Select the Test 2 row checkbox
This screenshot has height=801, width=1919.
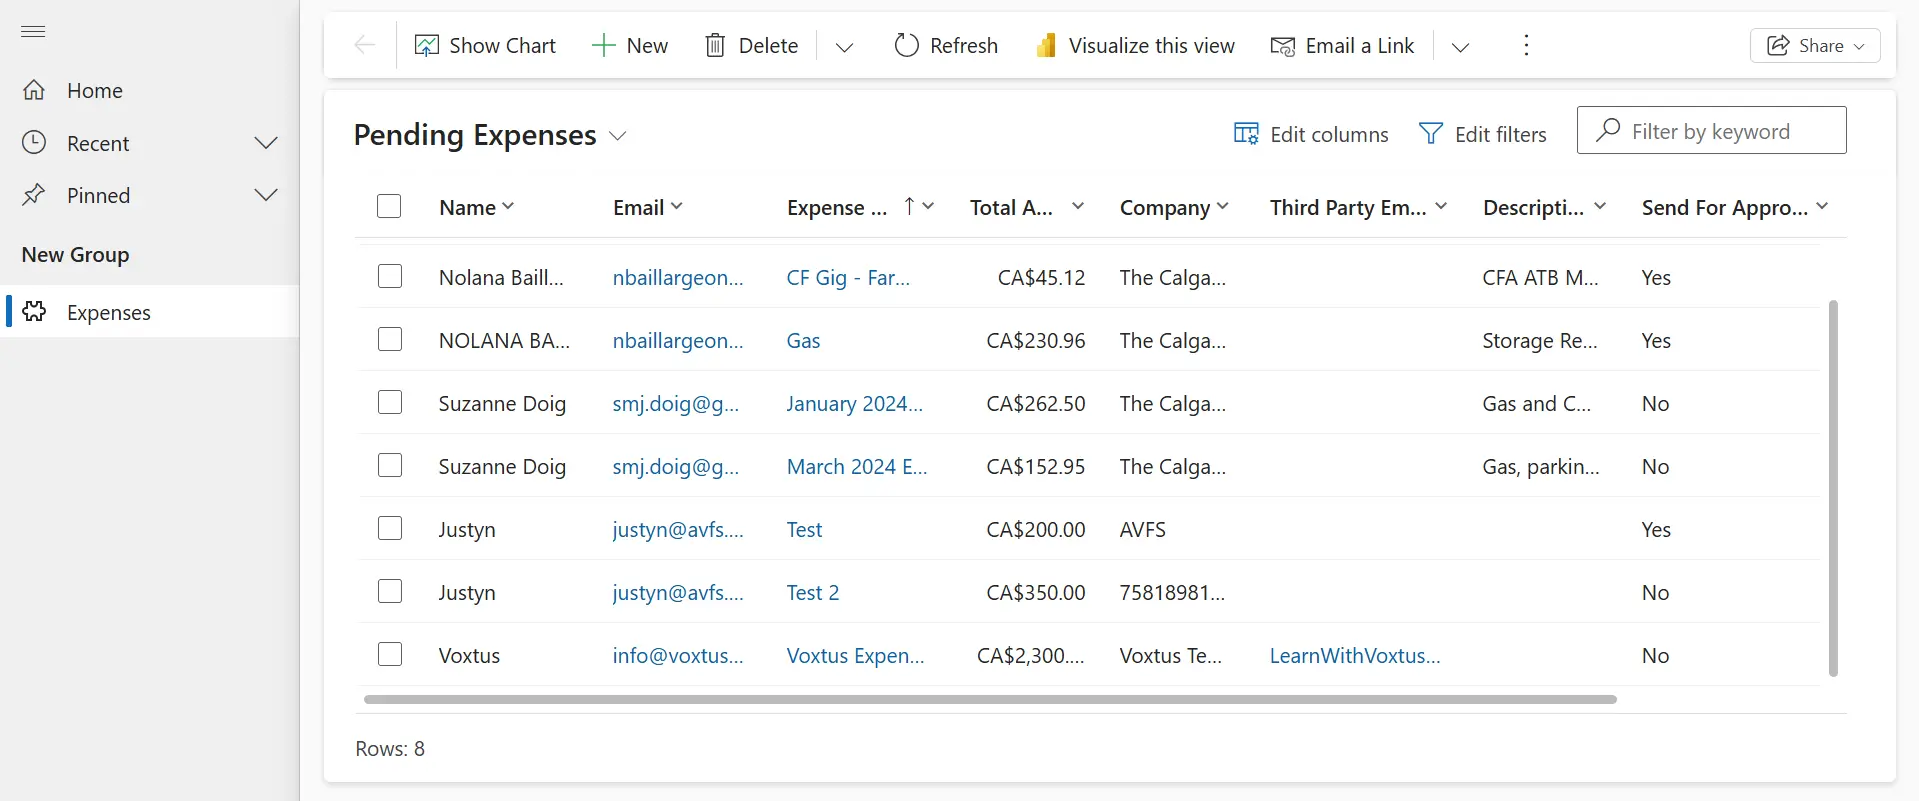click(x=390, y=591)
